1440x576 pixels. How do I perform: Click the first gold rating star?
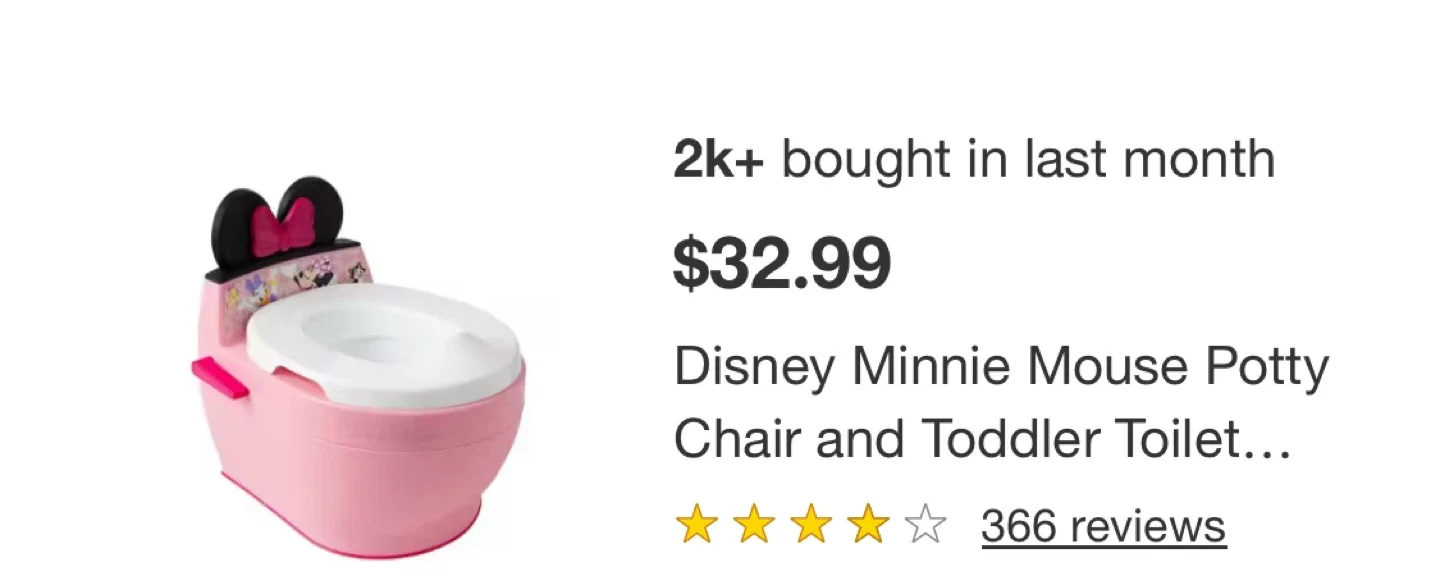tap(696, 524)
